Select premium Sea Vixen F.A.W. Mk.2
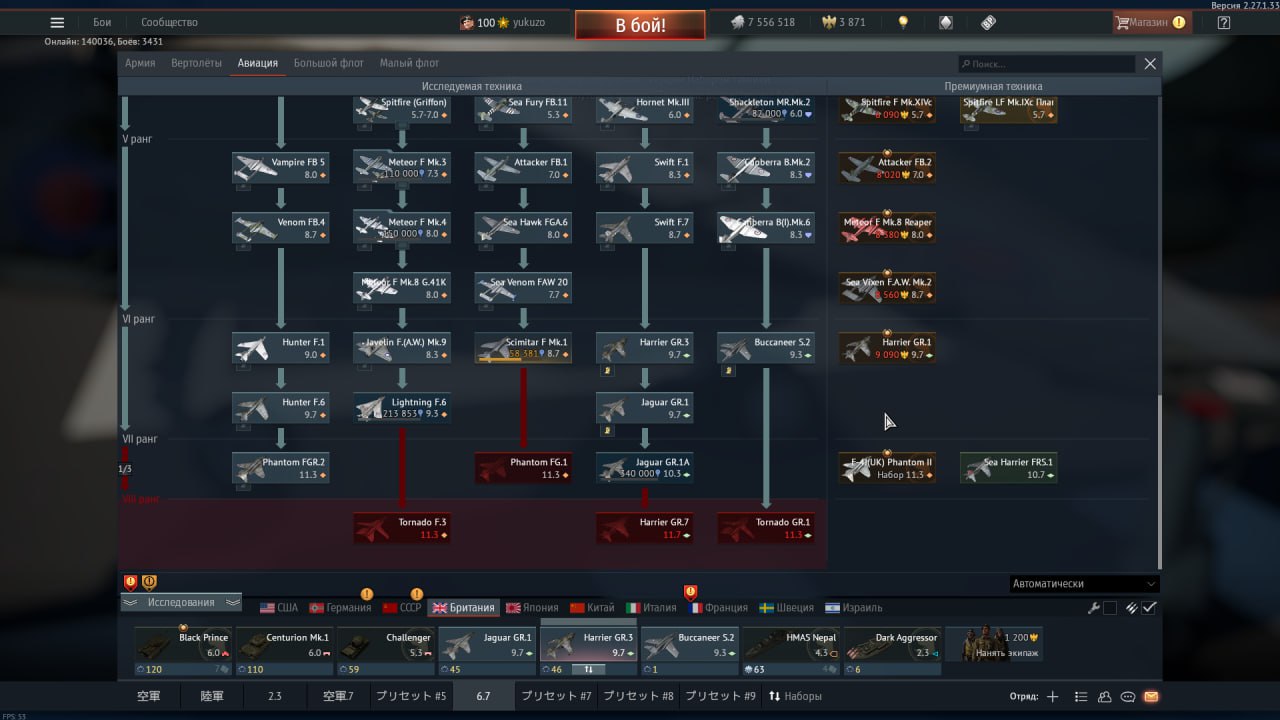Screen dimensions: 1280x720 point(887,288)
